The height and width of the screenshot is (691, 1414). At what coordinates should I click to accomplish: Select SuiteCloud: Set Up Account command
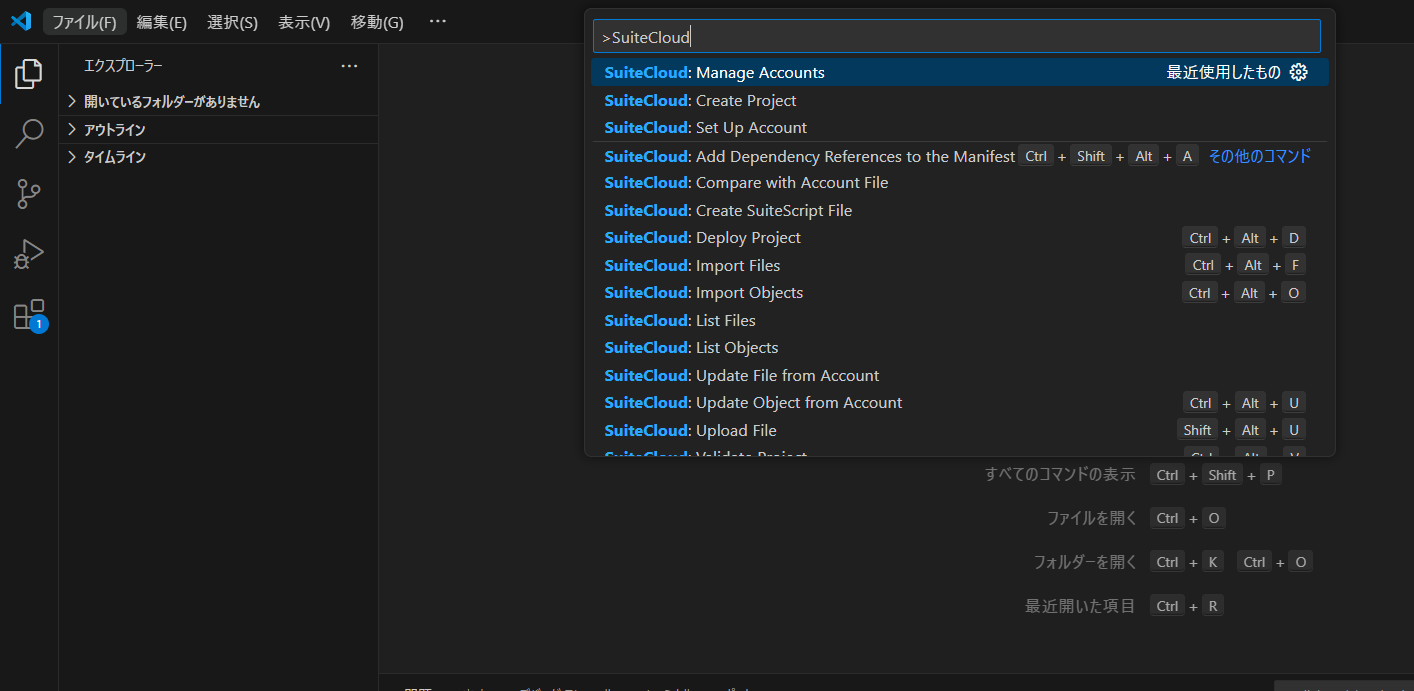[960, 128]
